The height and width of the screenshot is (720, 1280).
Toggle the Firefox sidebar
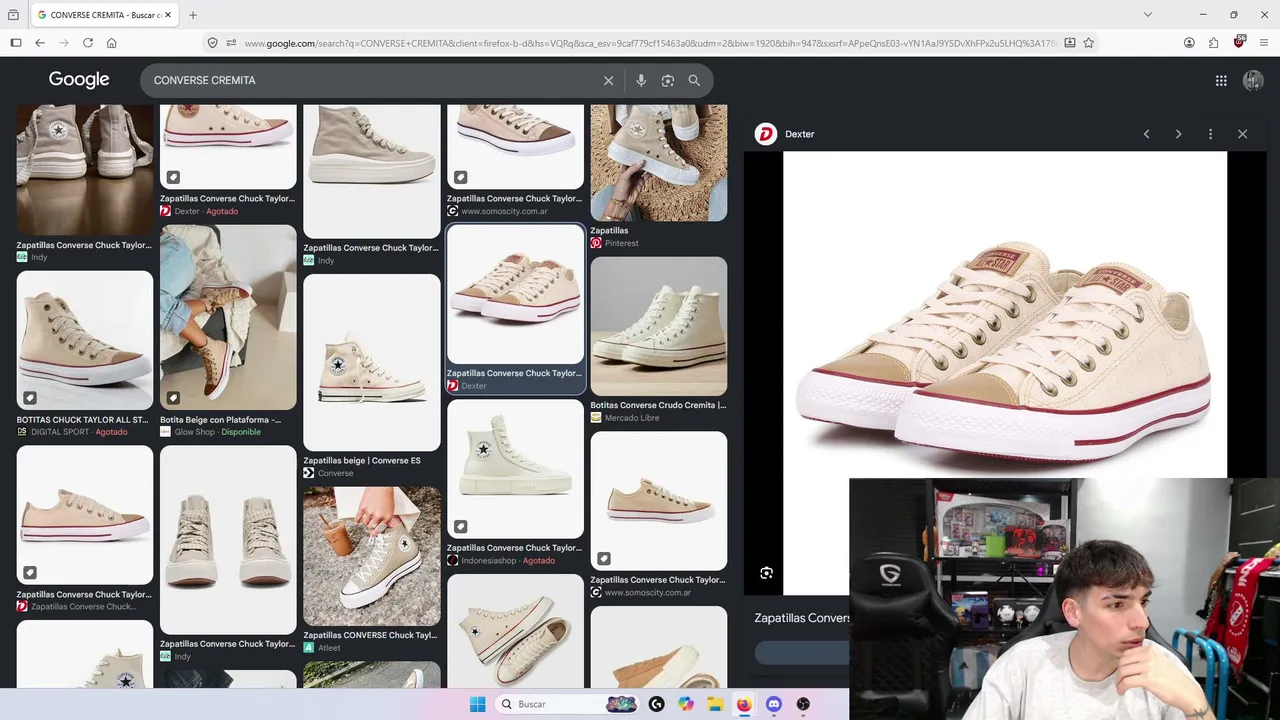(x=16, y=43)
